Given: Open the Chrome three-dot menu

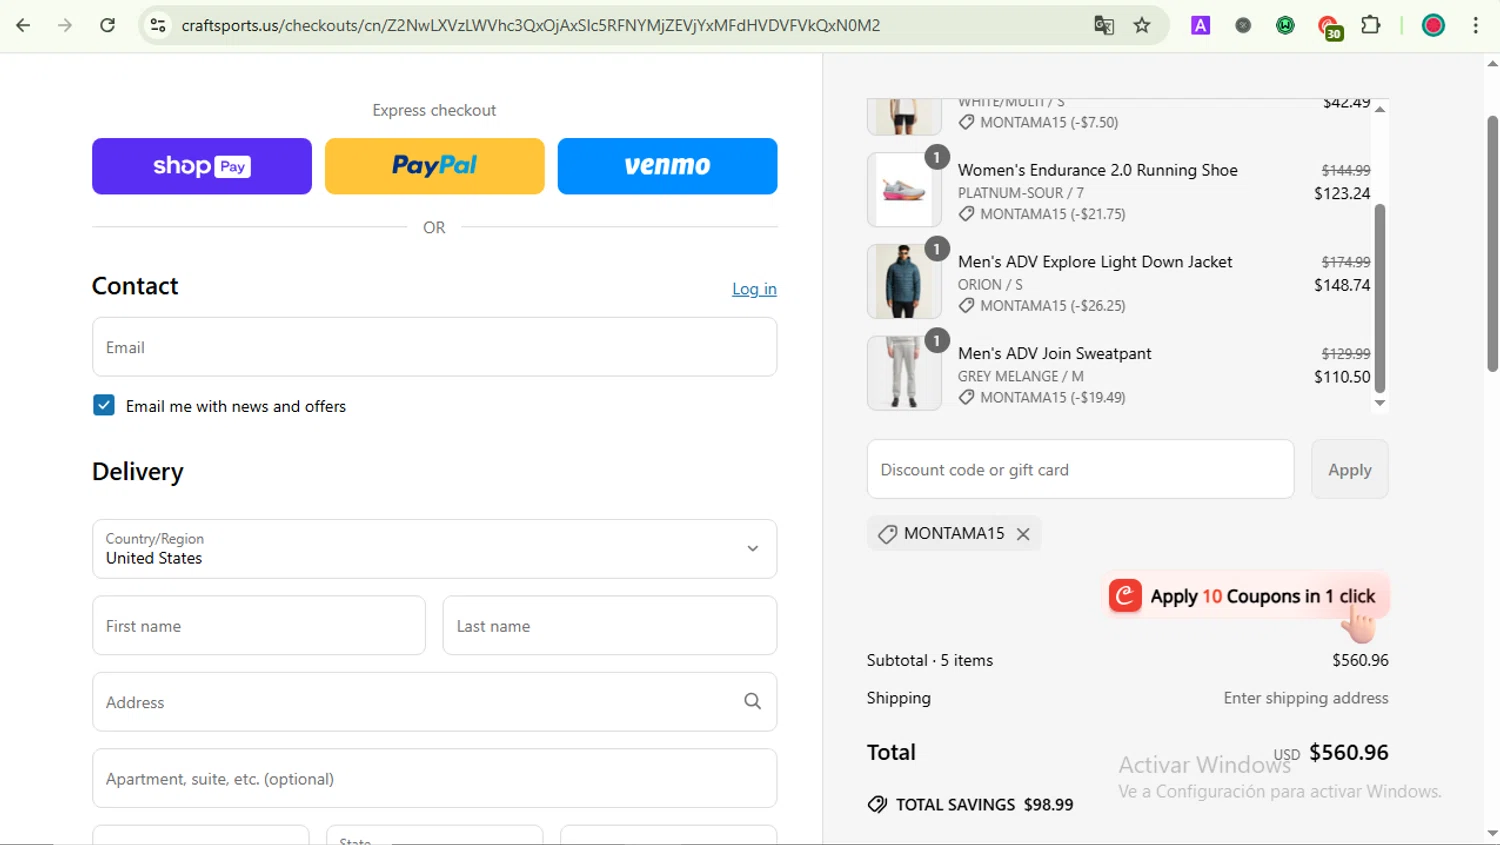Looking at the screenshot, I should click(1476, 25).
